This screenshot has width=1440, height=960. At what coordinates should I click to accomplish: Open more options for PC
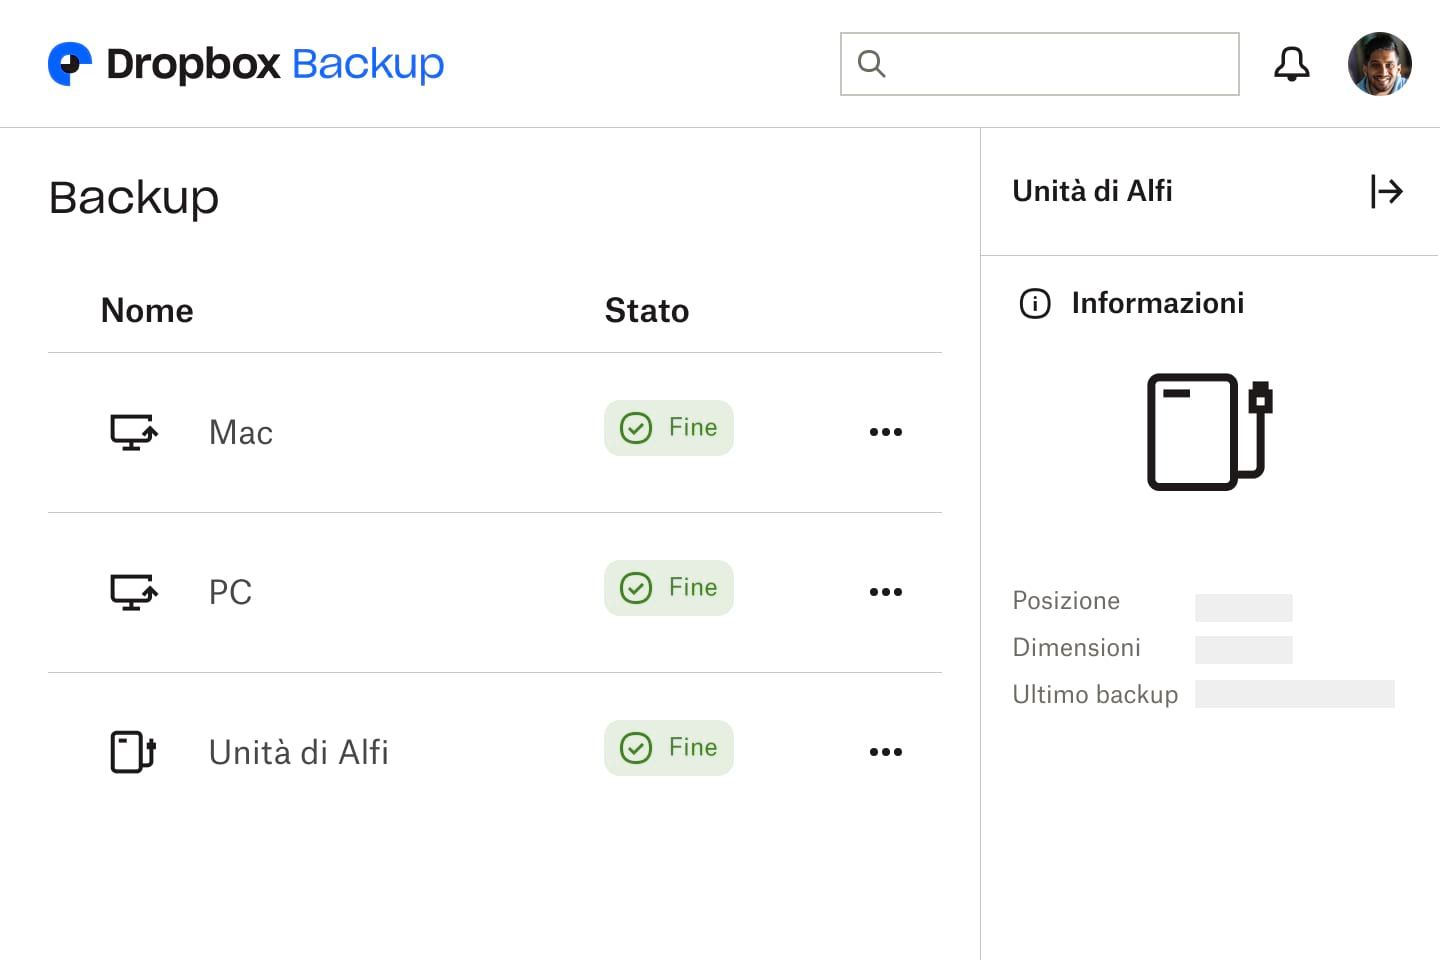click(886, 592)
